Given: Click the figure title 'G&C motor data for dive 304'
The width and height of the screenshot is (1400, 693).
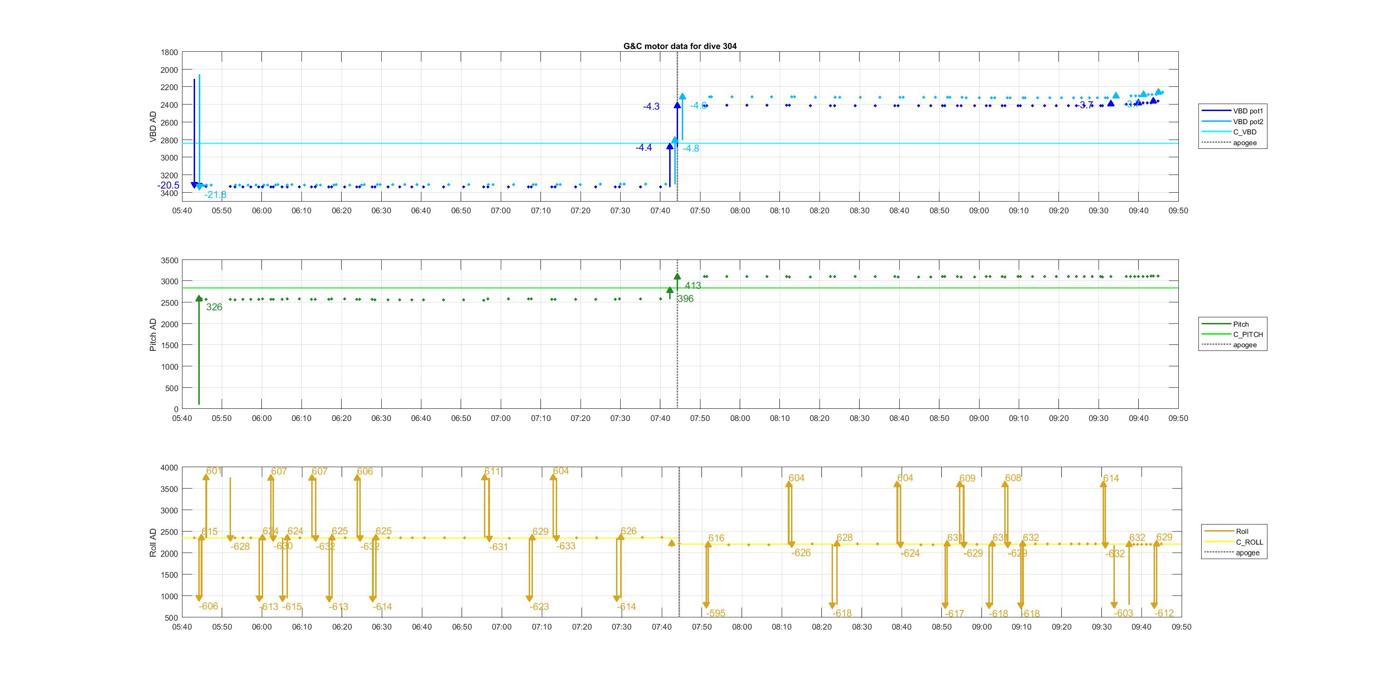Looking at the screenshot, I should [x=680, y=46].
